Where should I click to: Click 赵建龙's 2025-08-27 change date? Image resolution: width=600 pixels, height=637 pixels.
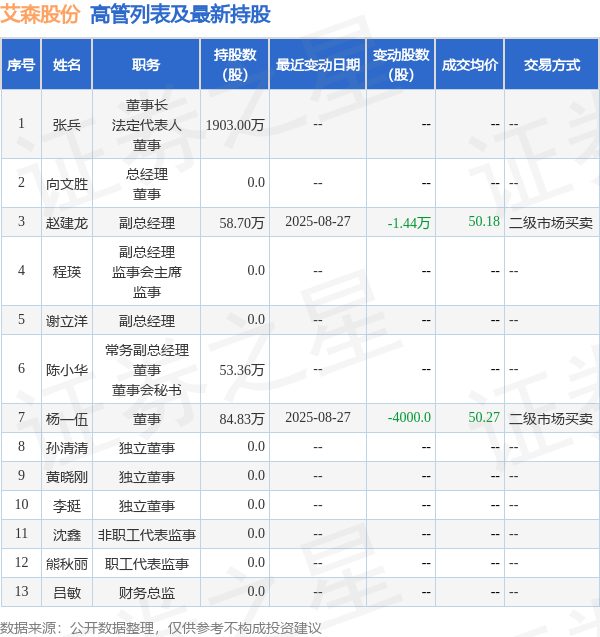coord(318,221)
